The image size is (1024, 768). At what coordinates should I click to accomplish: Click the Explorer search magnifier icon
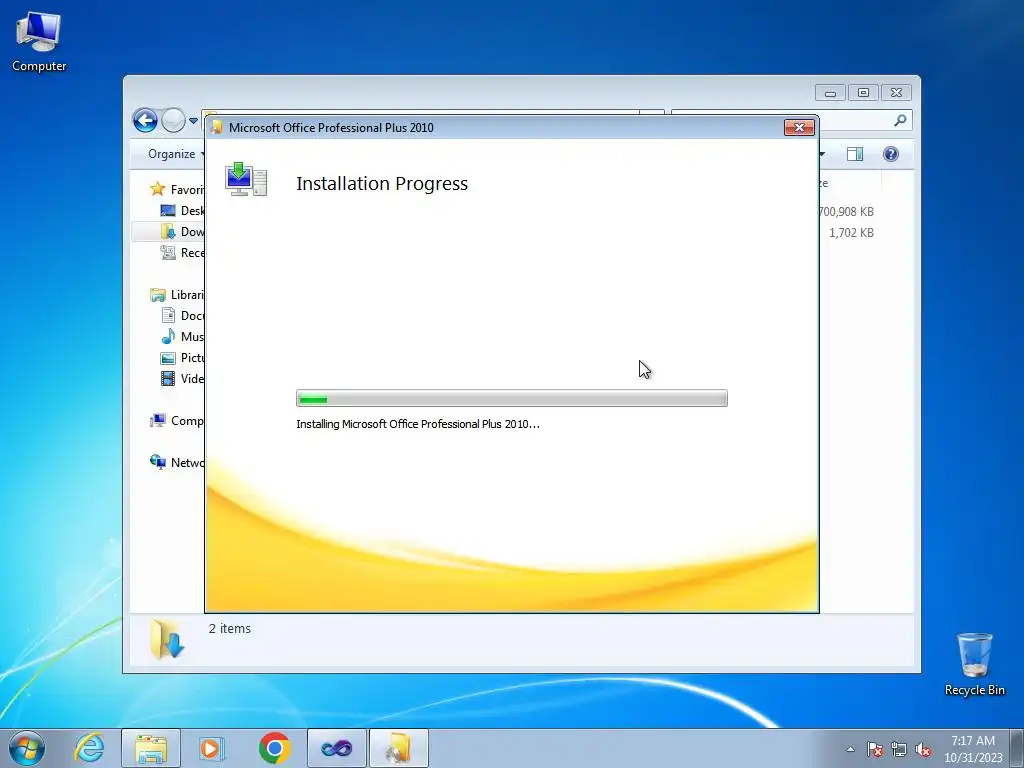(901, 120)
